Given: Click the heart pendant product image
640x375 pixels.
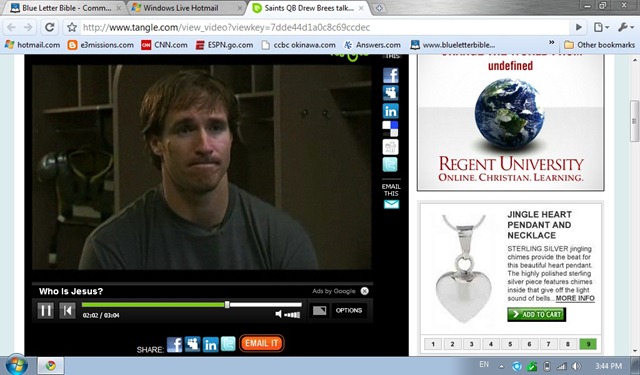Looking at the screenshot, I should (463, 268).
